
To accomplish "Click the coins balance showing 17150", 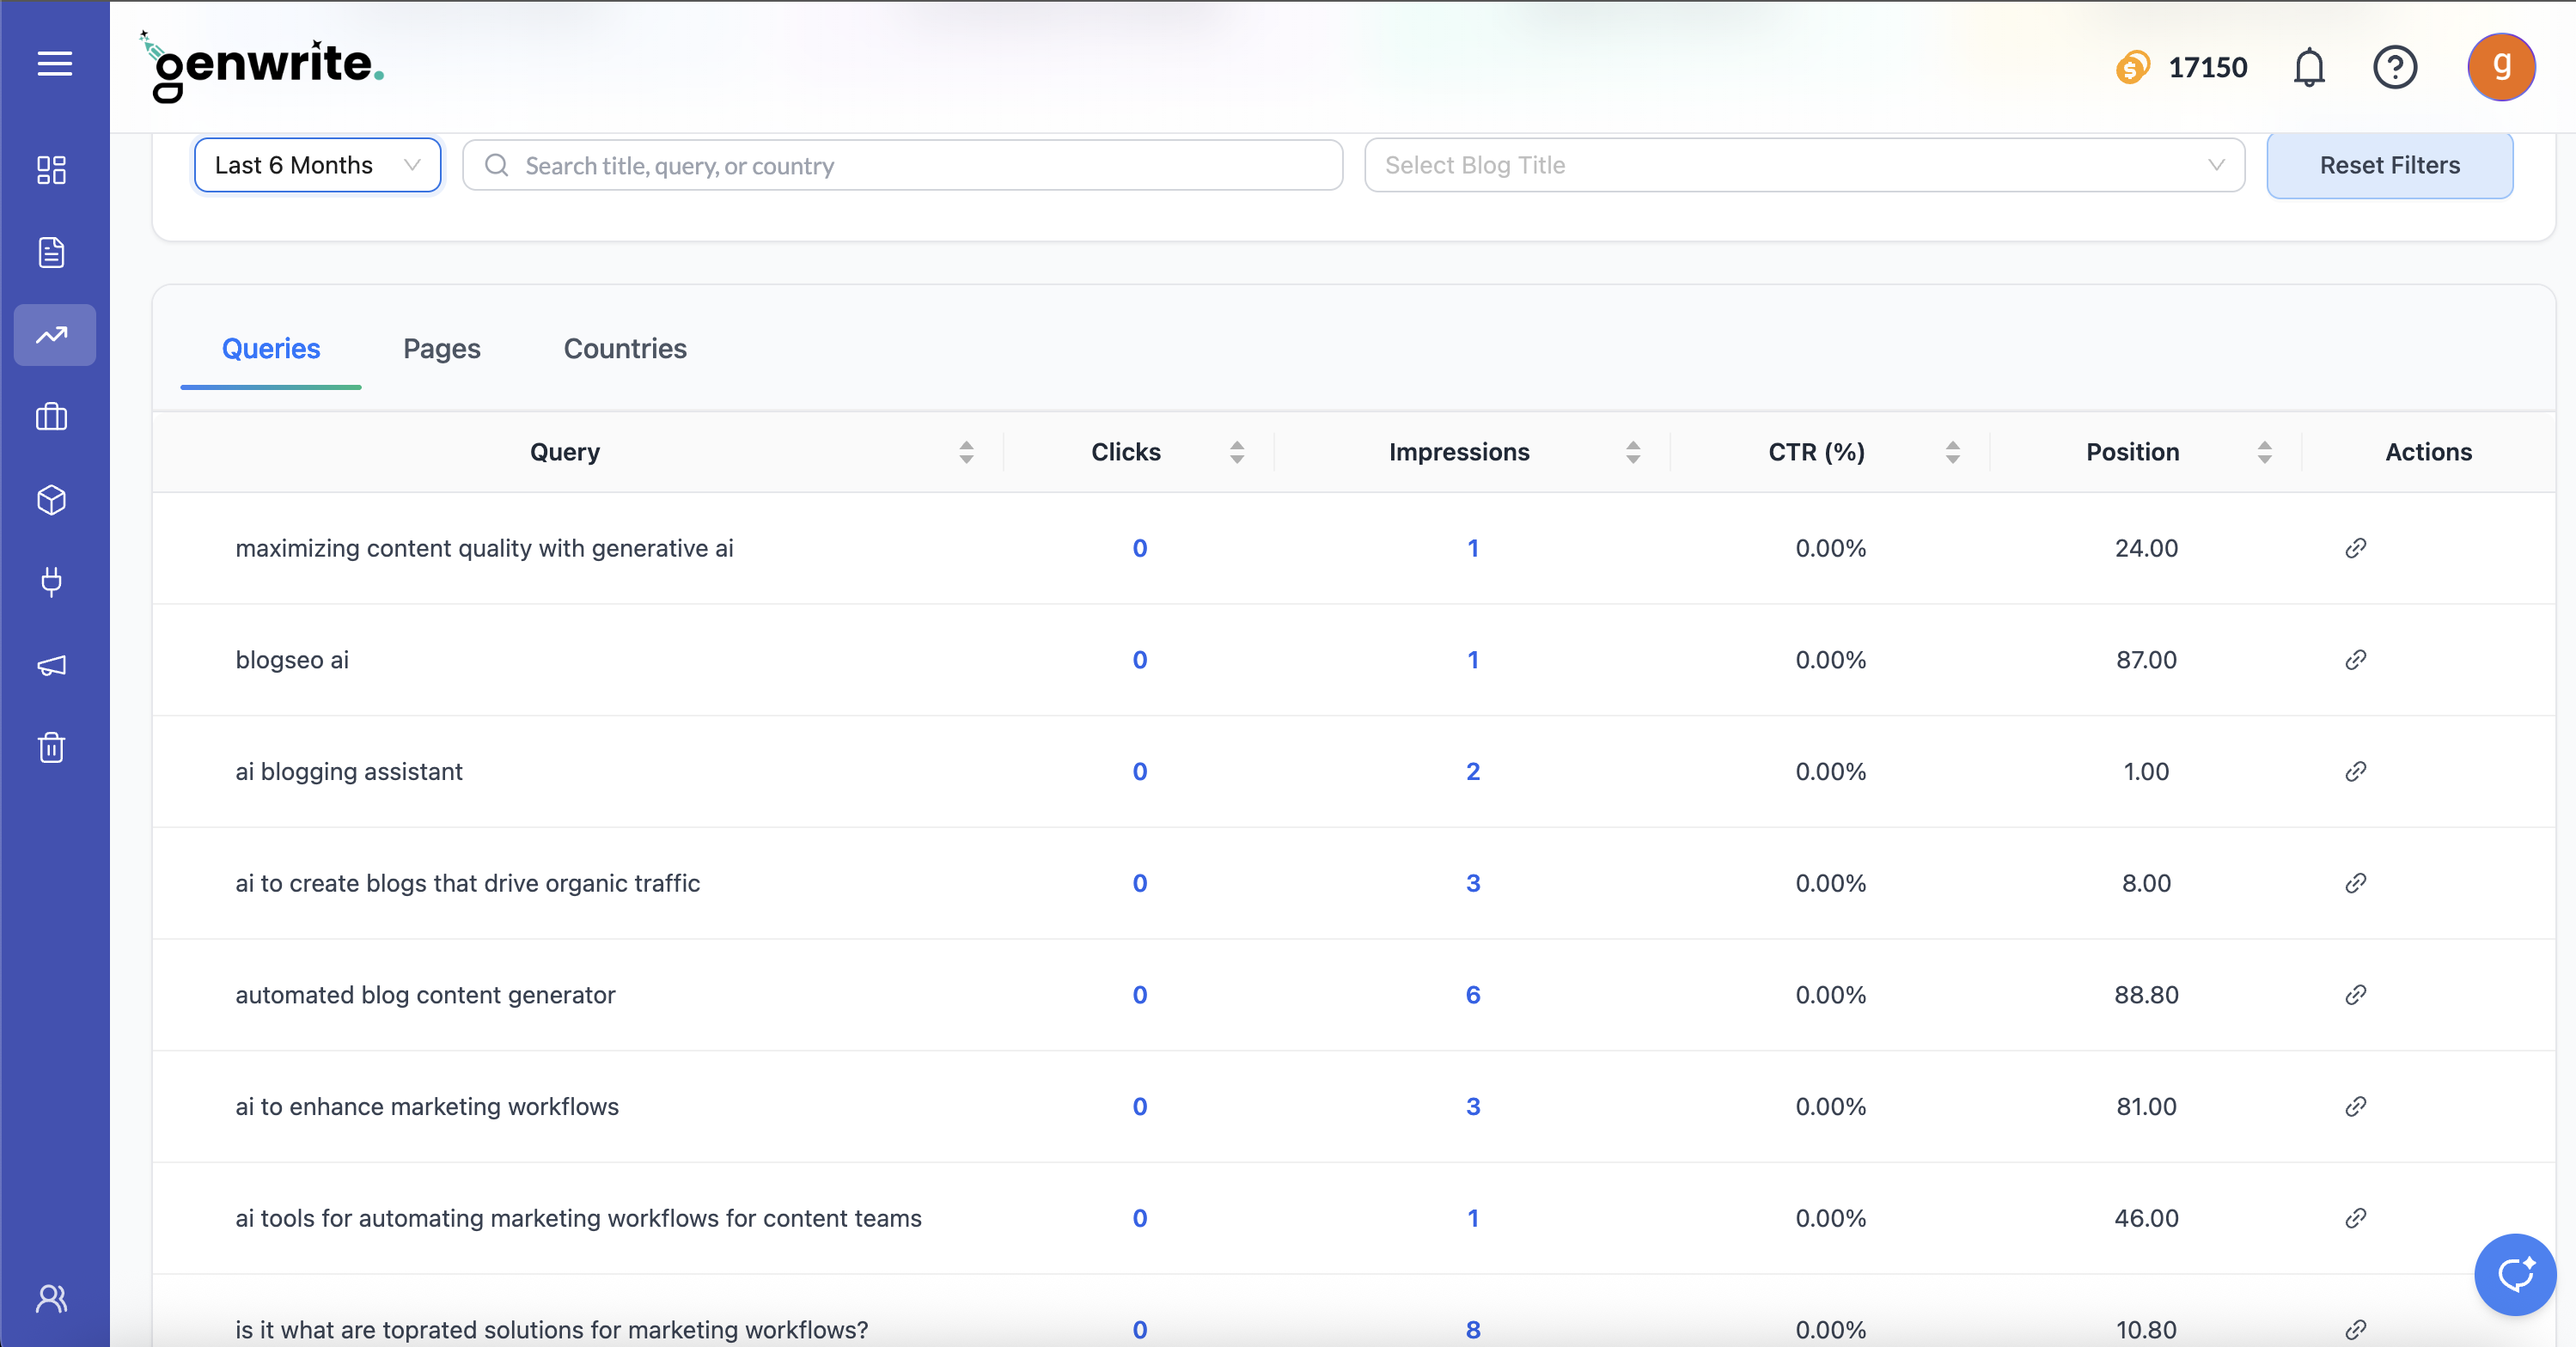I will (x=2180, y=67).
